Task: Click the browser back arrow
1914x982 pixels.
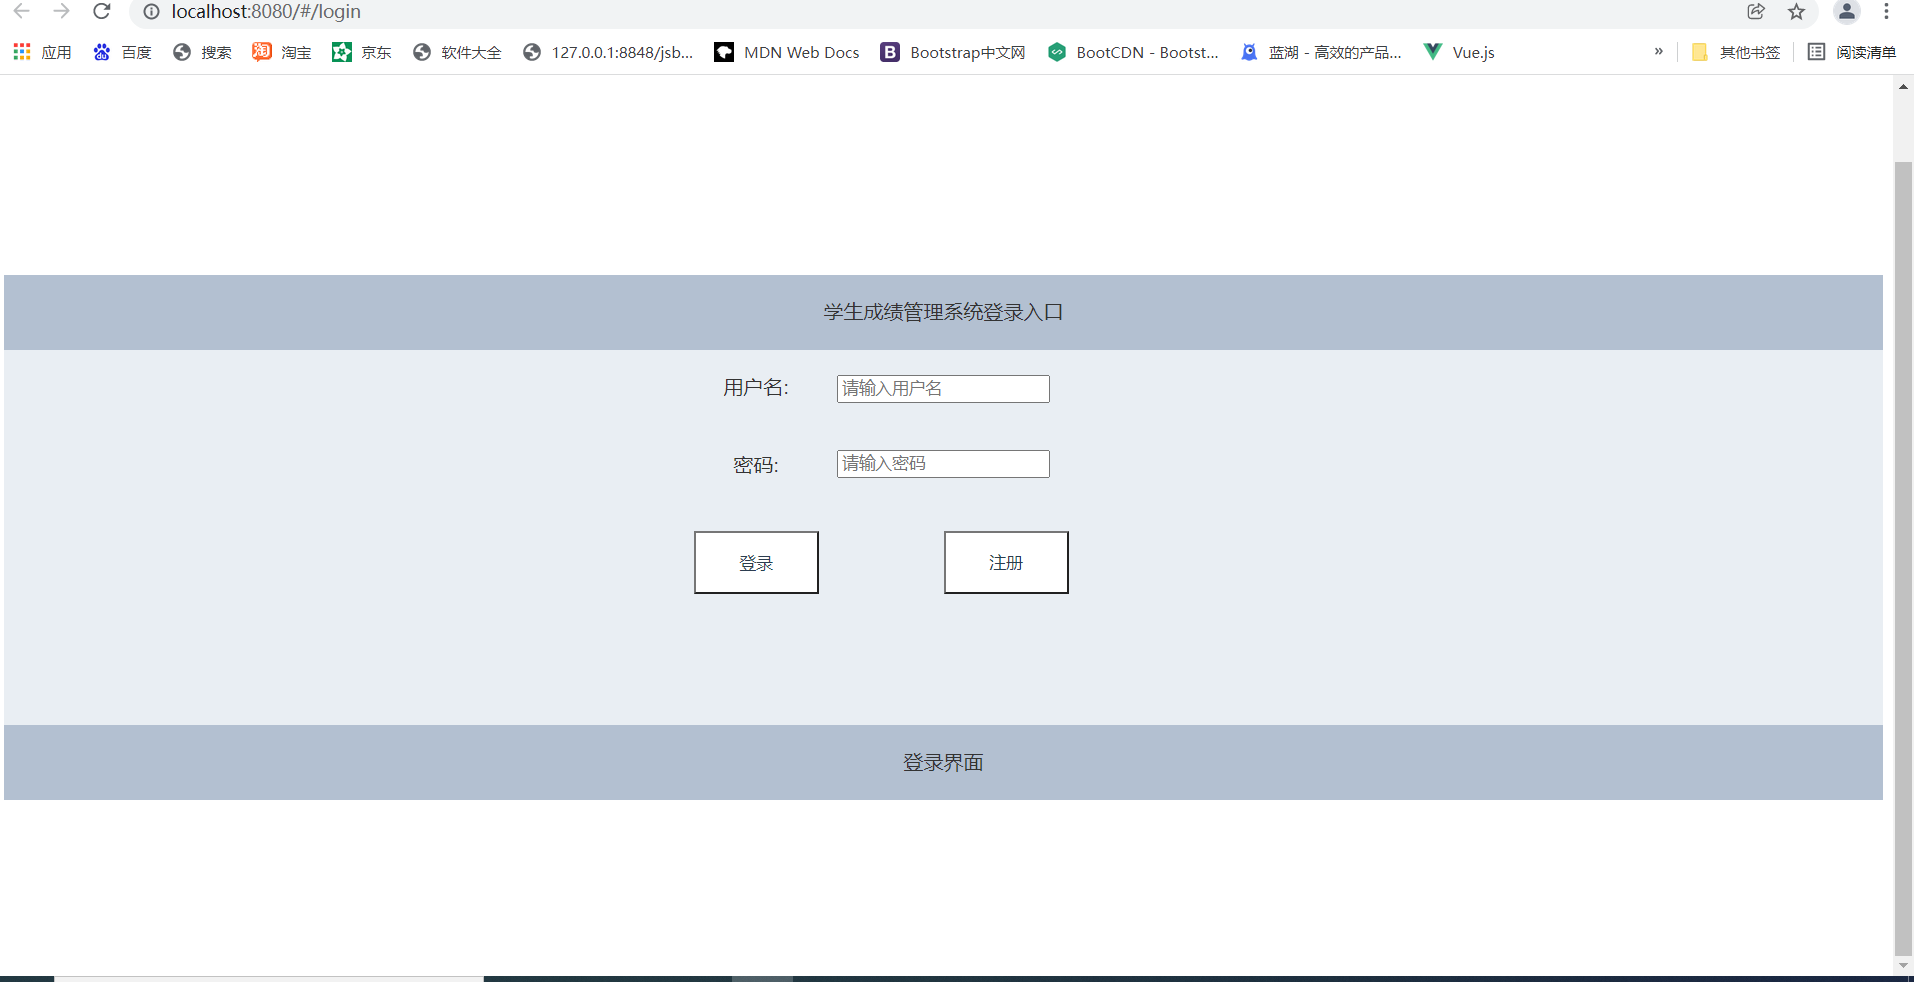Action: pos(21,11)
